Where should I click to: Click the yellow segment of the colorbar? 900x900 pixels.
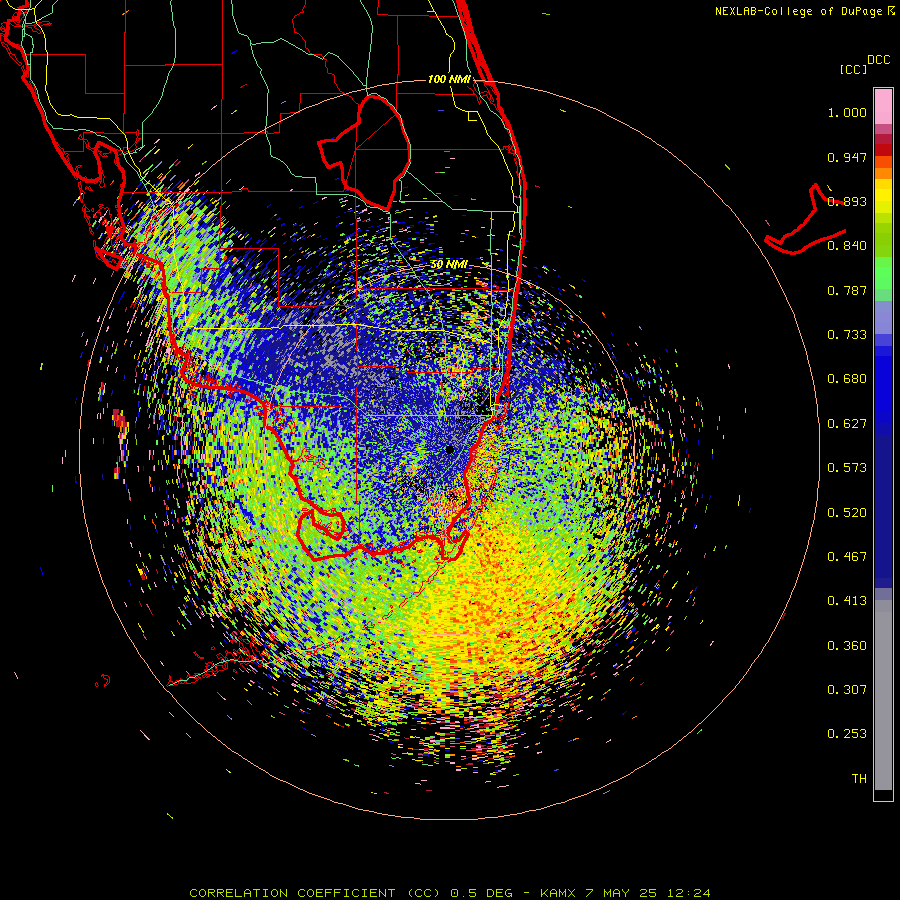[x=883, y=196]
